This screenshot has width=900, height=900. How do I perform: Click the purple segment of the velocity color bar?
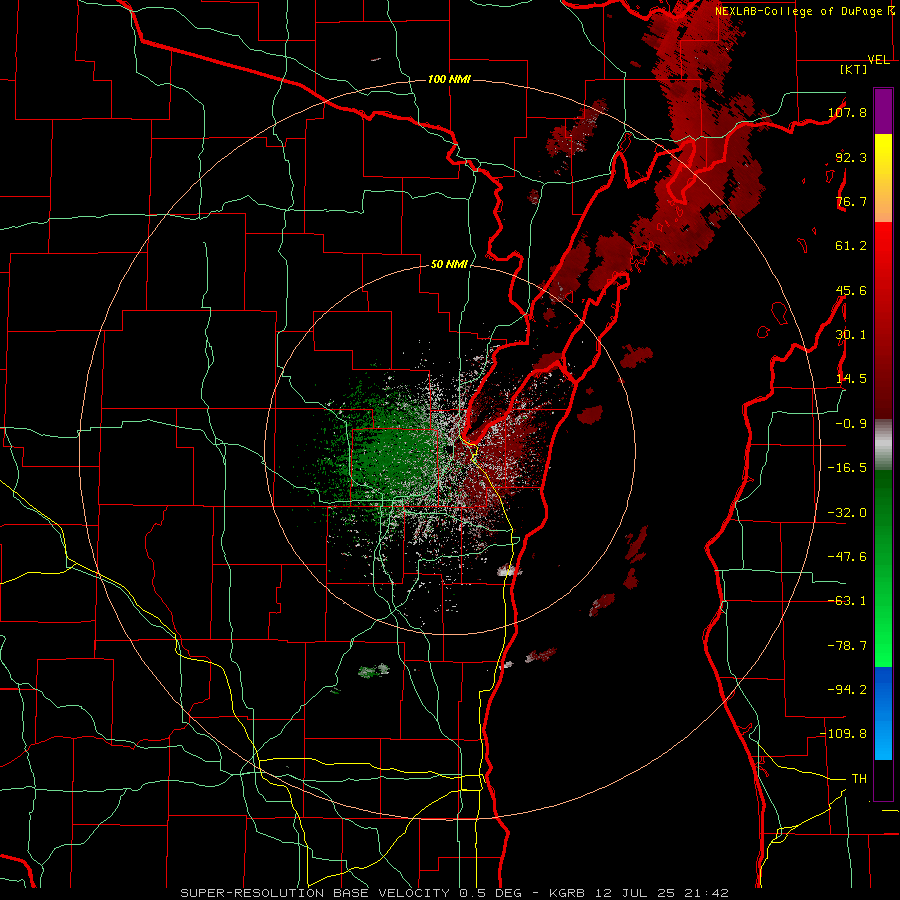point(883,111)
